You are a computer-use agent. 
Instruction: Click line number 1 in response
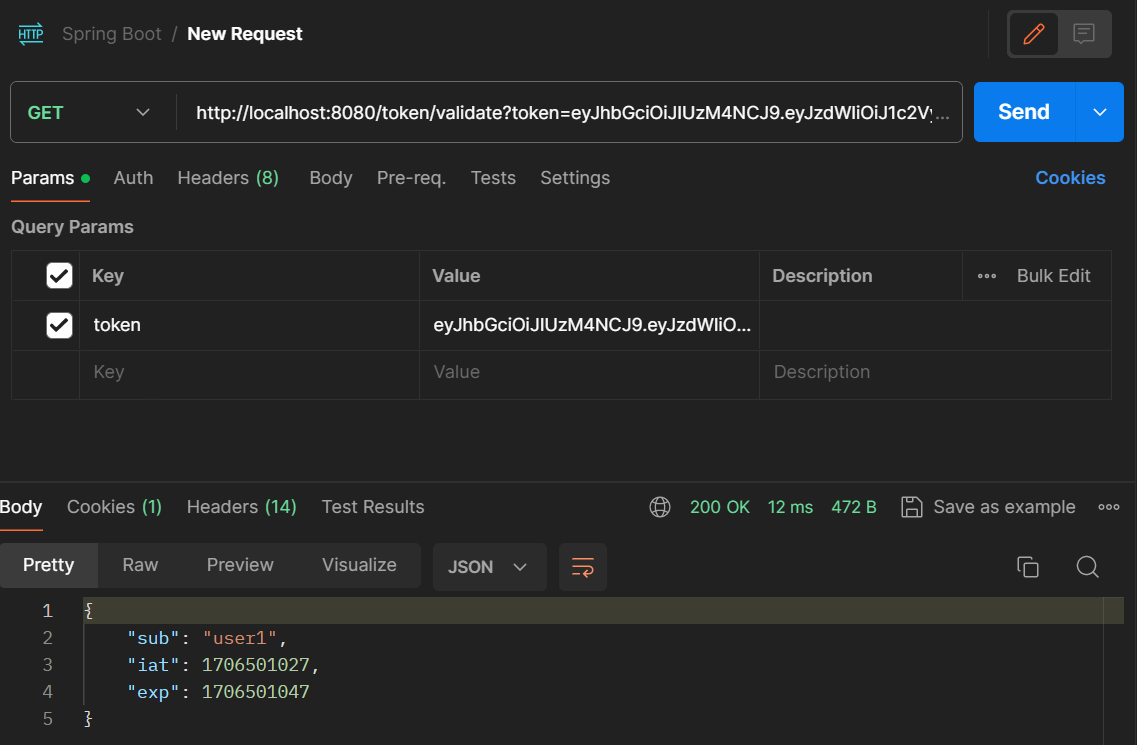click(47, 611)
